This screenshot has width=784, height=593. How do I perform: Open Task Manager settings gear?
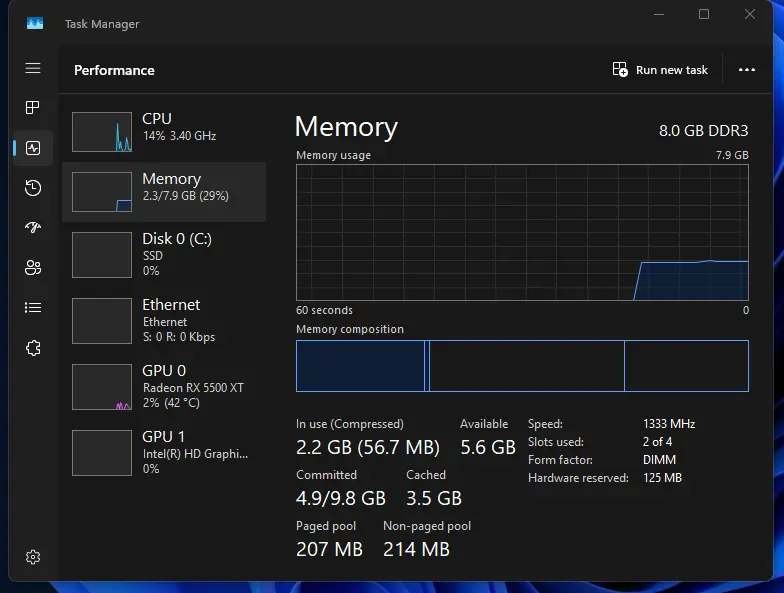tap(33, 557)
